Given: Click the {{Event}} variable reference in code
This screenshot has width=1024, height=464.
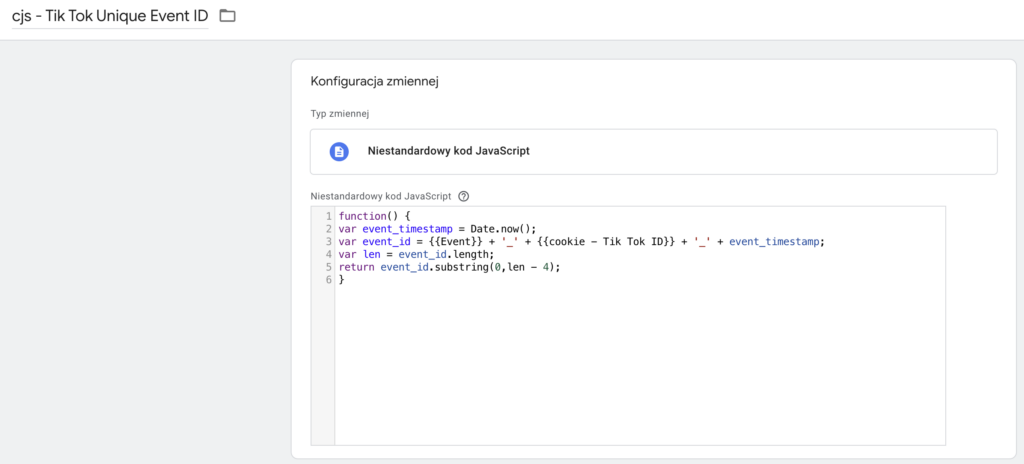Looking at the screenshot, I should 456,241.
